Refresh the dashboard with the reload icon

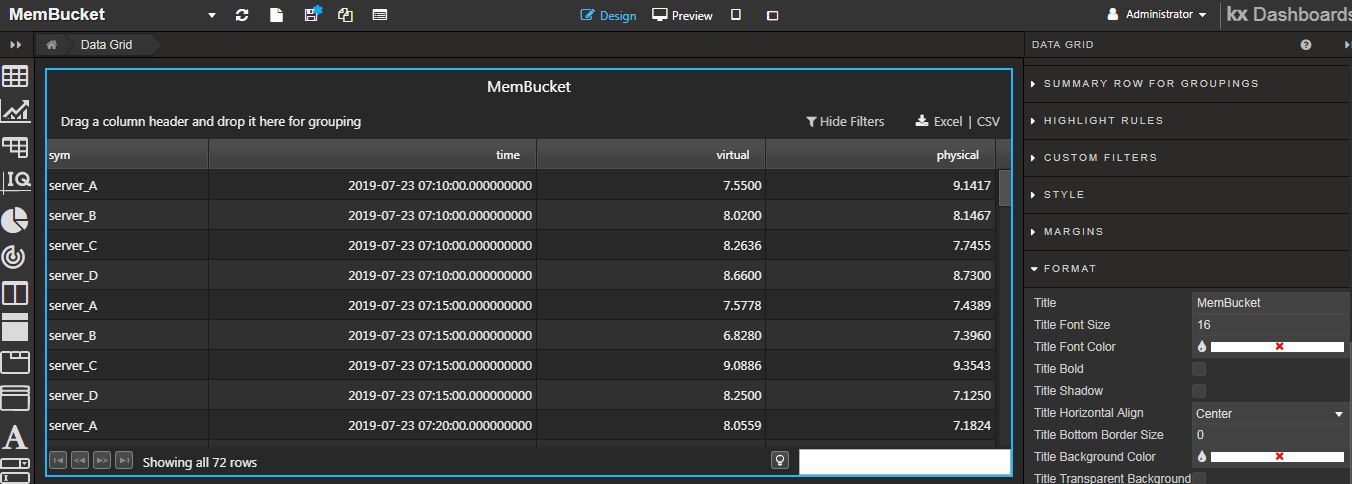pos(242,15)
